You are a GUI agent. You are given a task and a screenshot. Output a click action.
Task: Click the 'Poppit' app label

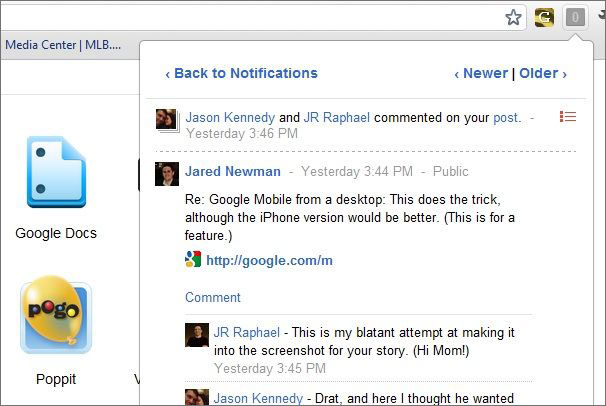click(x=56, y=379)
